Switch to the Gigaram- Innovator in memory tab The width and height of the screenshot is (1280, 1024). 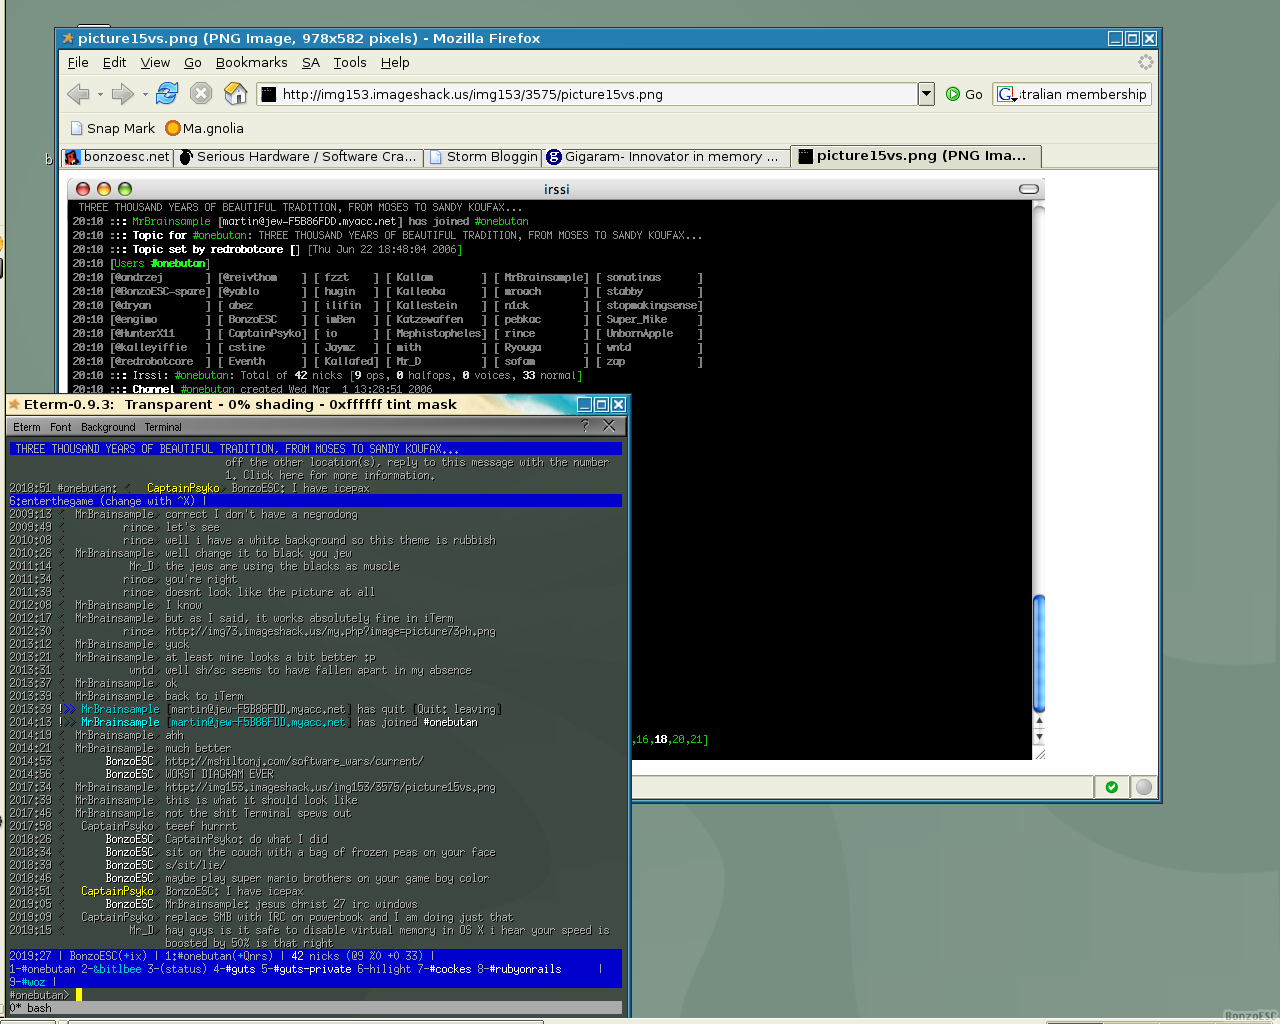[665, 157]
